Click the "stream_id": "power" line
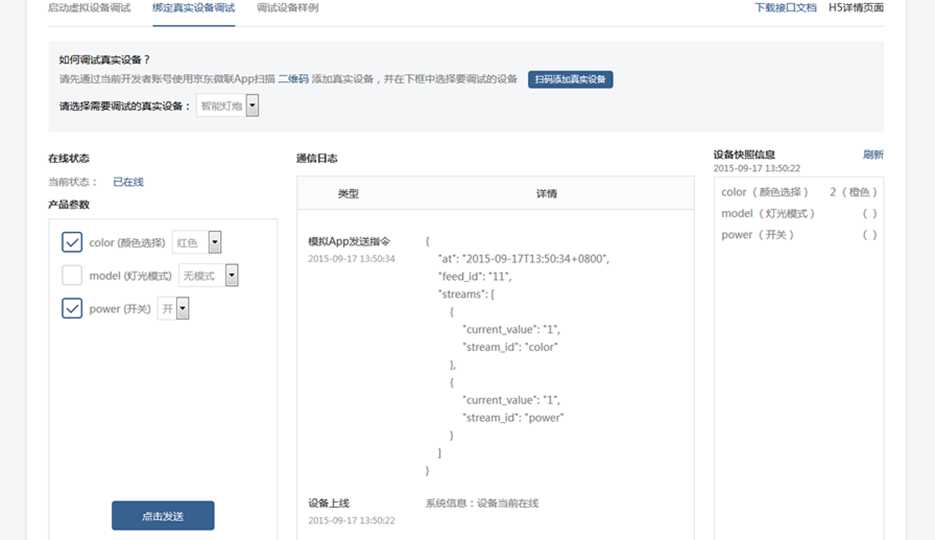This screenshot has width=935, height=540. point(513,418)
